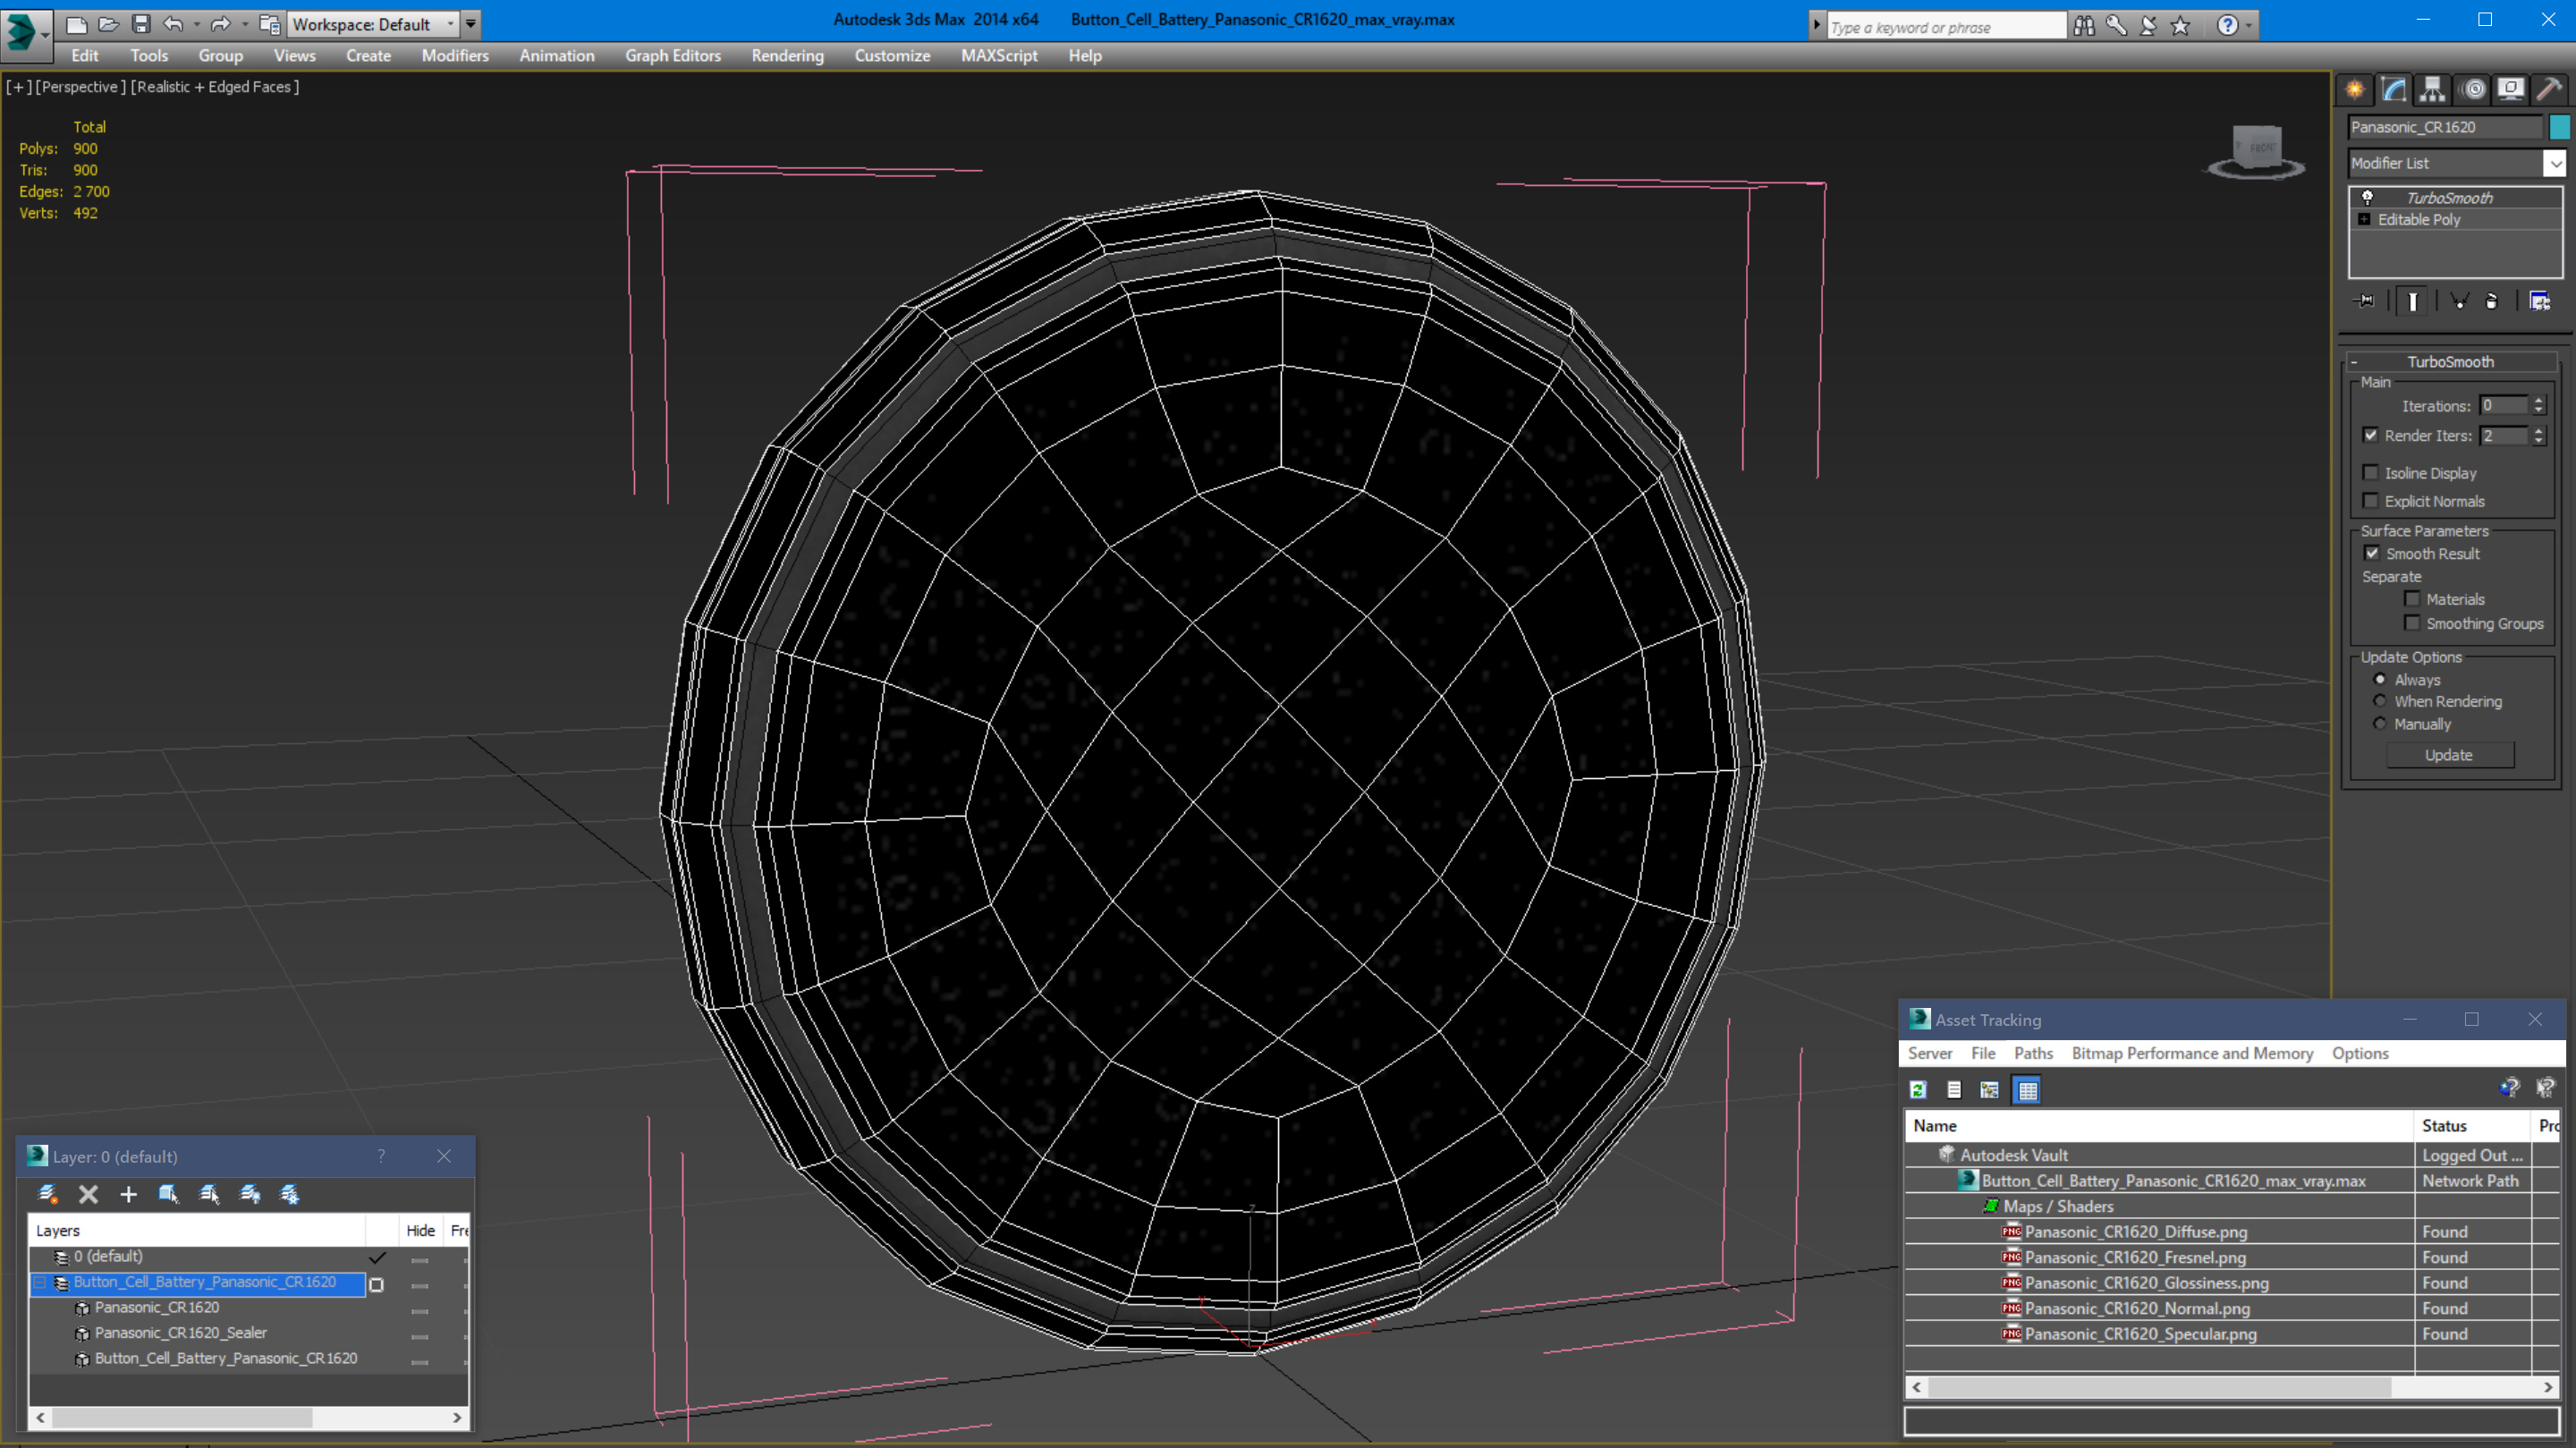Refresh the Asset Tracking list

(x=1918, y=1090)
